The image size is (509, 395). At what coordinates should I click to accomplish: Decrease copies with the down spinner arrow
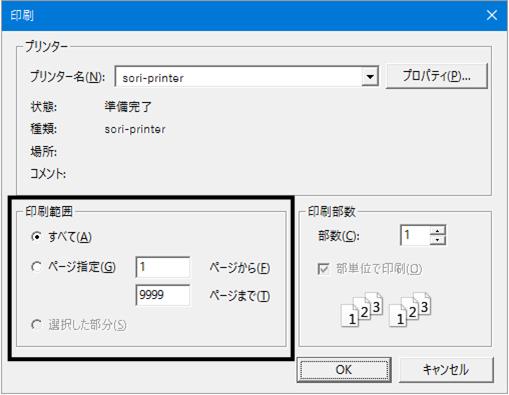(438, 240)
